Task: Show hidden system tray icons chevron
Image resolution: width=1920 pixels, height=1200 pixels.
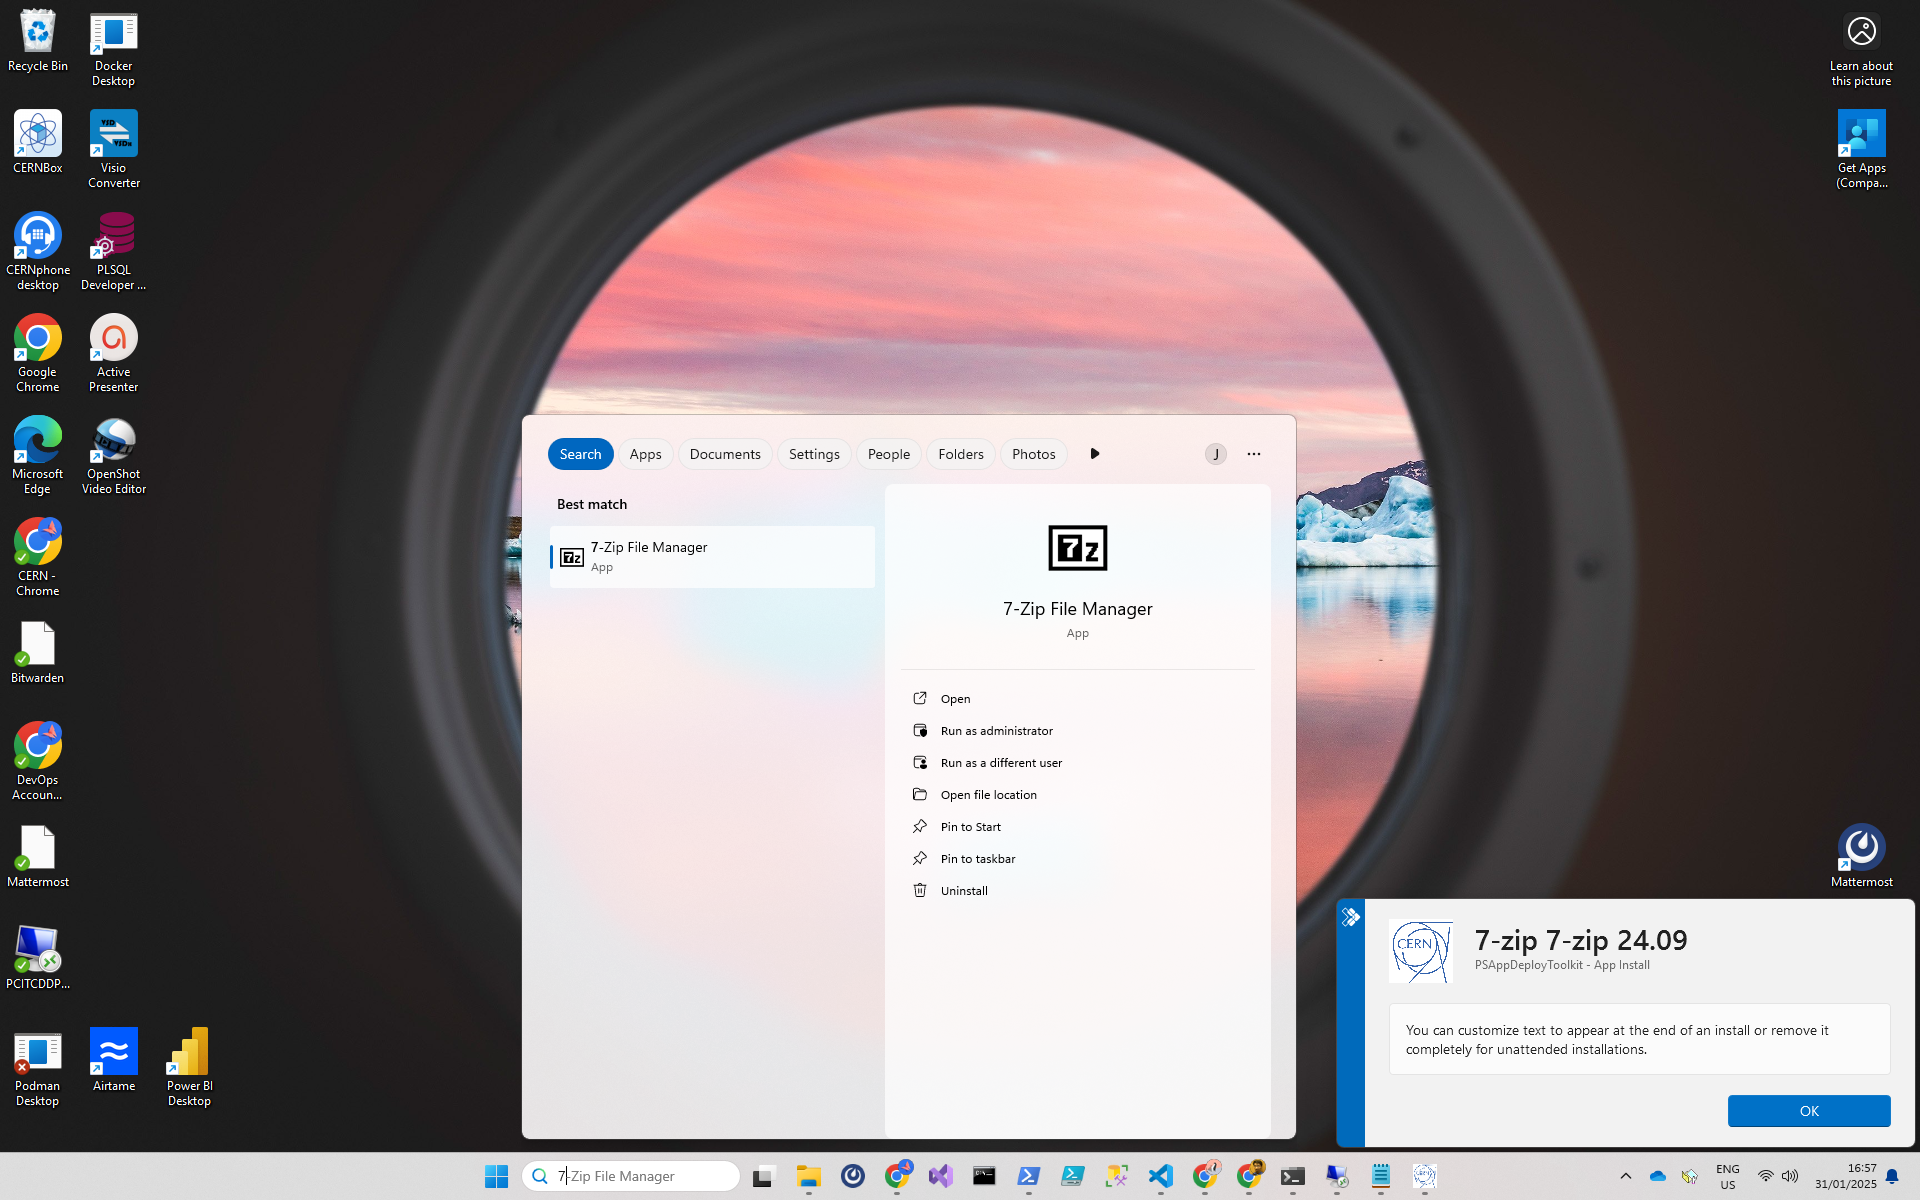Action: (x=1625, y=1176)
